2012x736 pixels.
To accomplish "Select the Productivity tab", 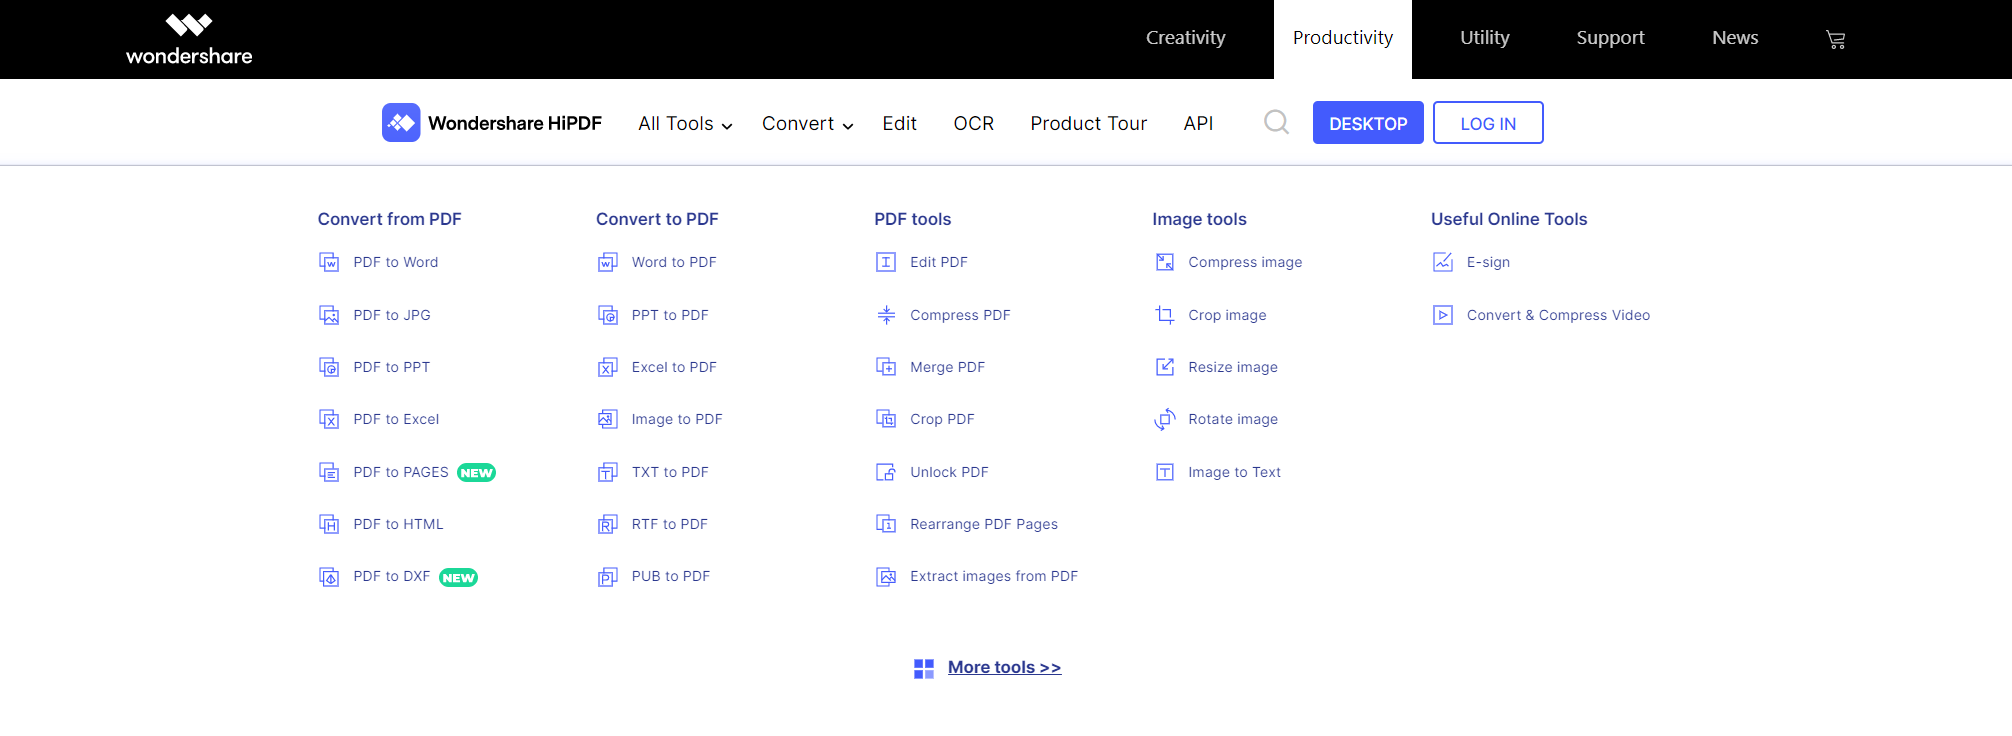I will (x=1342, y=39).
